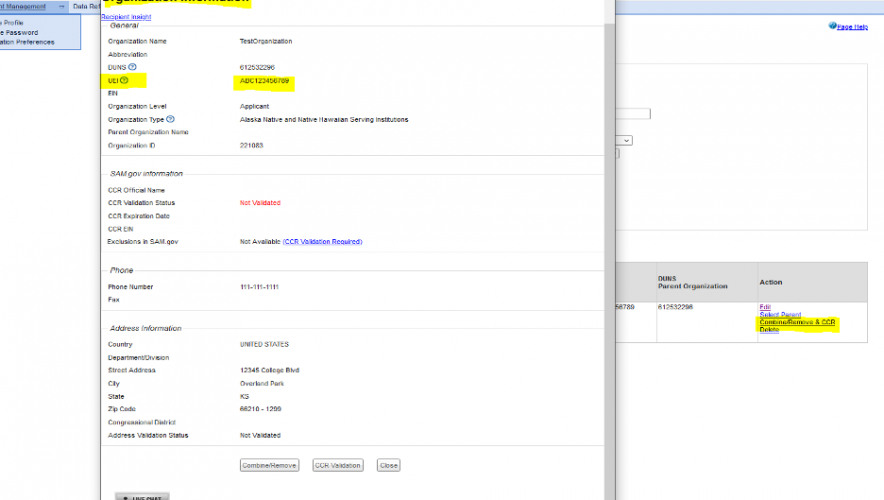Expand the dropdown in the background search form
The width and height of the screenshot is (884, 500).
pos(626,140)
